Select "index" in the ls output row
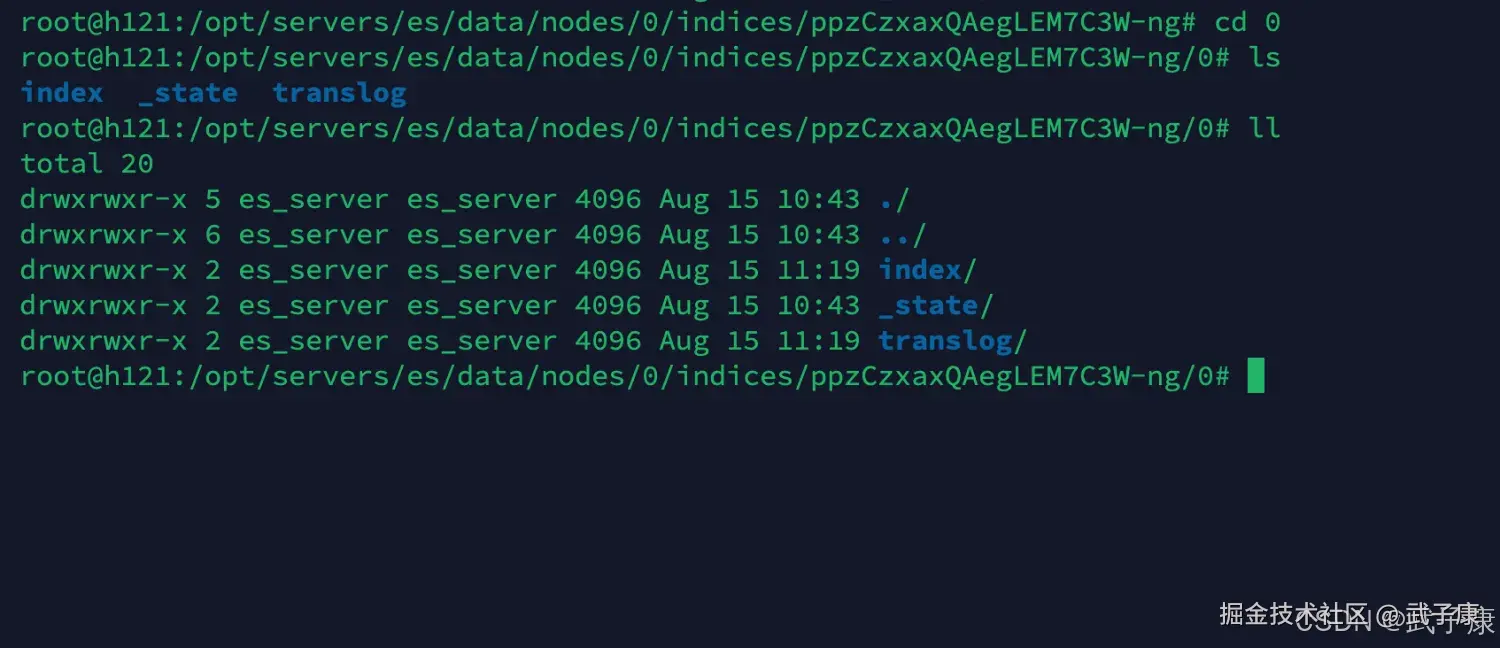The image size is (1500, 648). [x=62, y=93]
